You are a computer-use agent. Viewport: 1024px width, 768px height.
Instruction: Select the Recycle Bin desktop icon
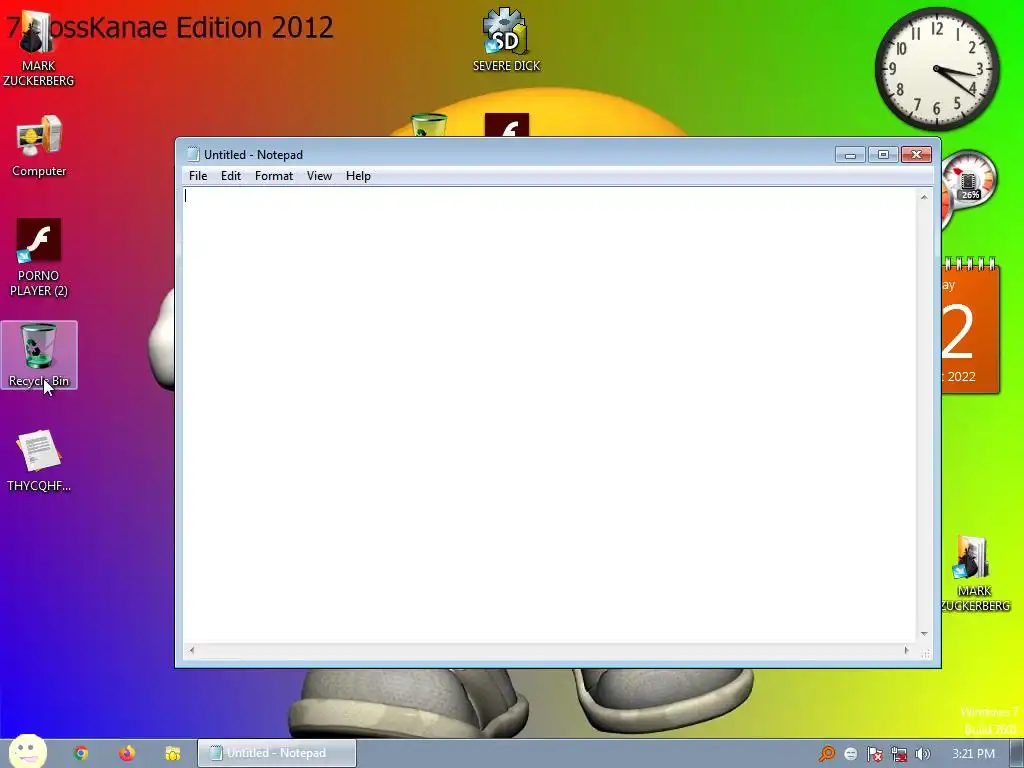click(x=39, y=355)
